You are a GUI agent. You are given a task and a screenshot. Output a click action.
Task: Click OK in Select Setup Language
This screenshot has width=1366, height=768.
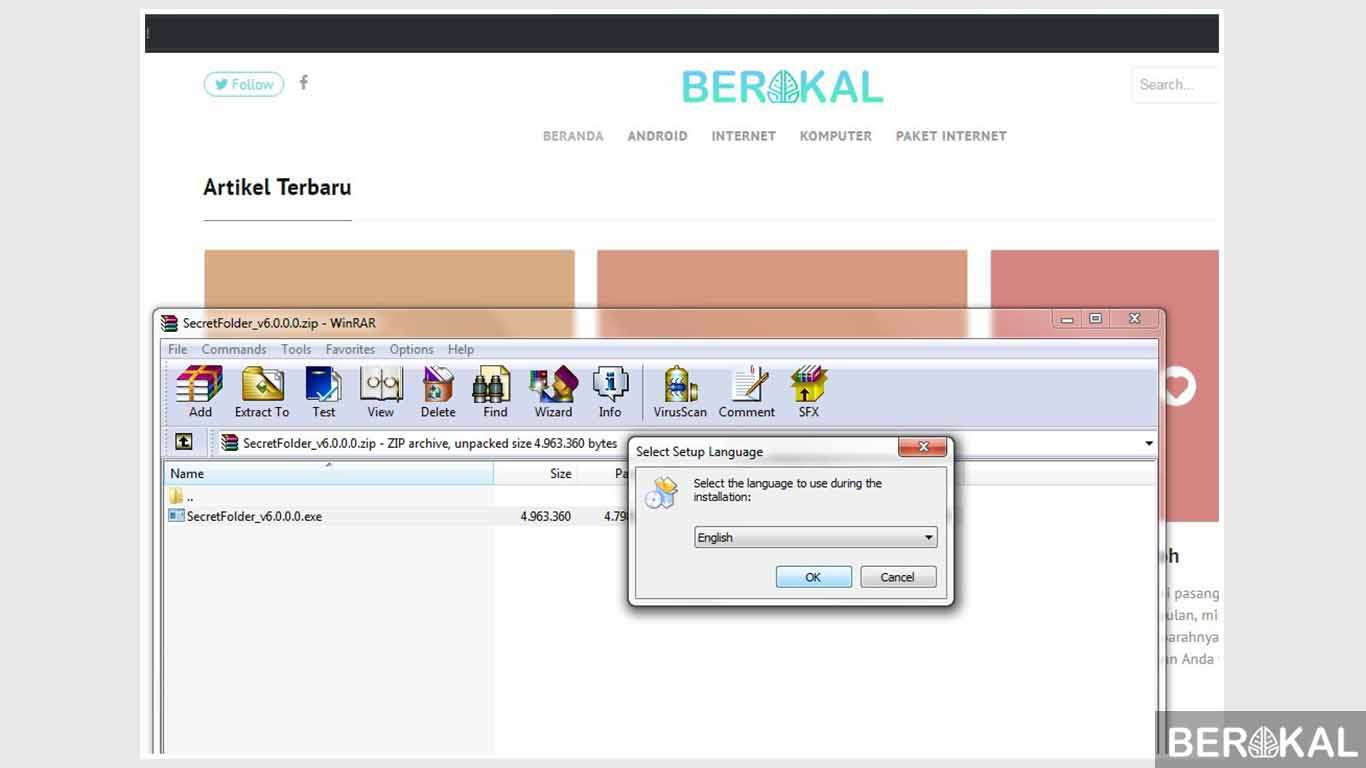[813, 577]
